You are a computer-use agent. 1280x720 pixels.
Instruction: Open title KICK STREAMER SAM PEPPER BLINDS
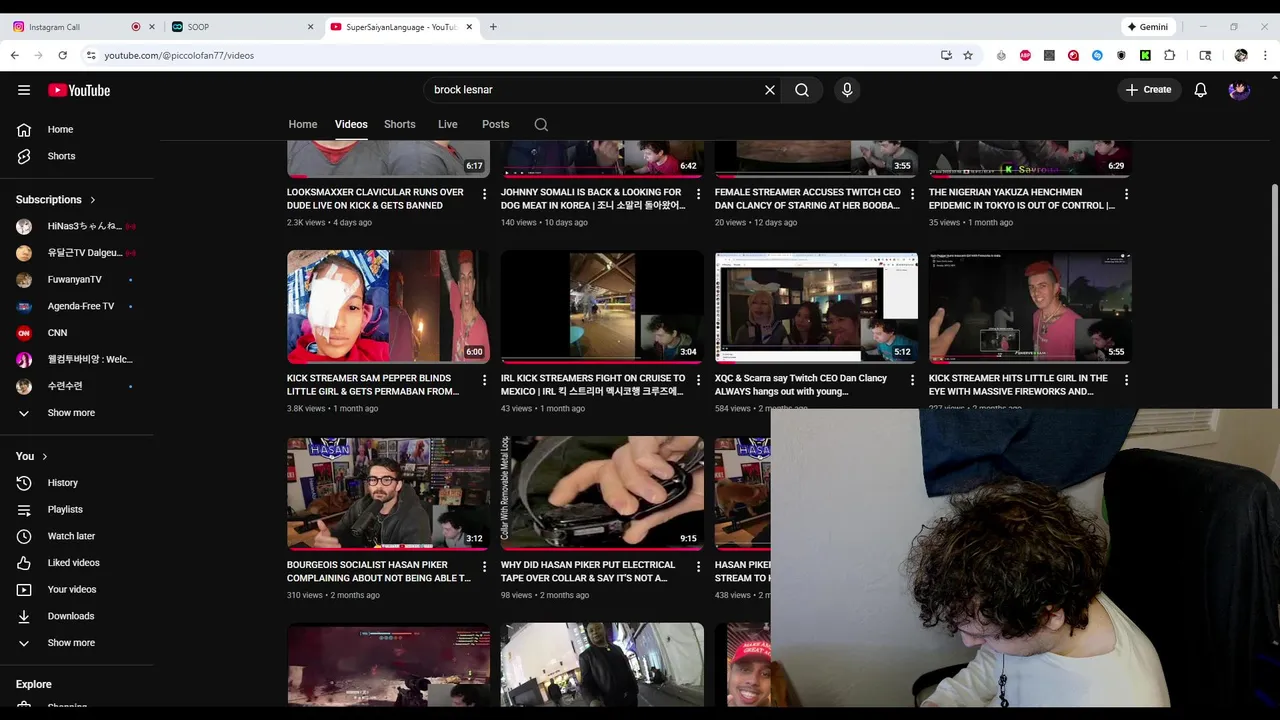(373, 385)
